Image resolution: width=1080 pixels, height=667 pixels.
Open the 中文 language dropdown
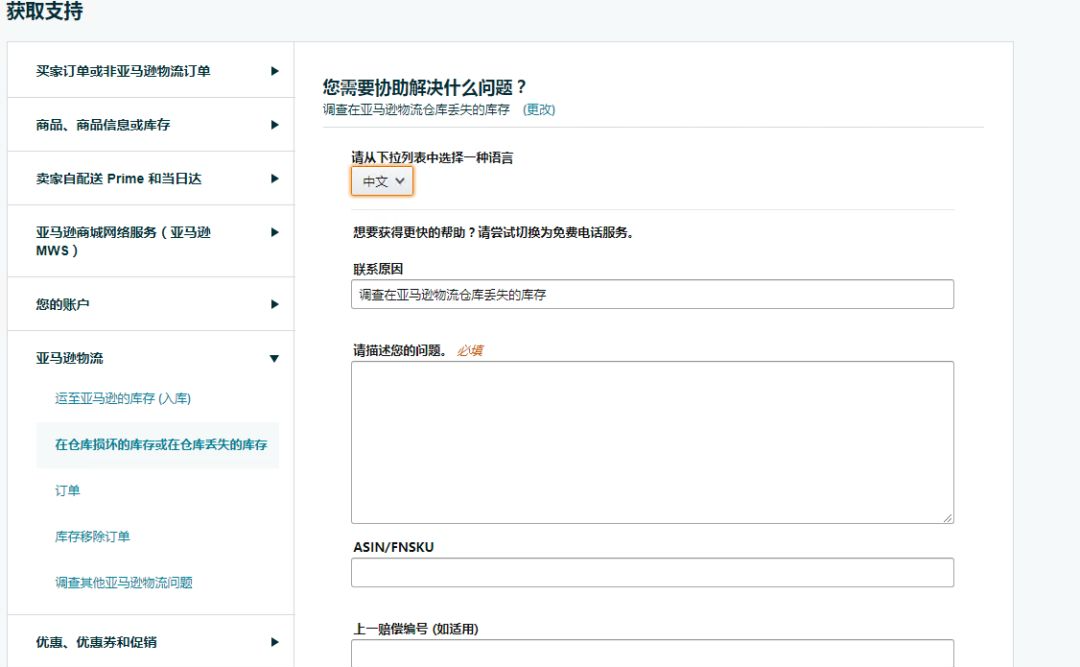(382, 181)
